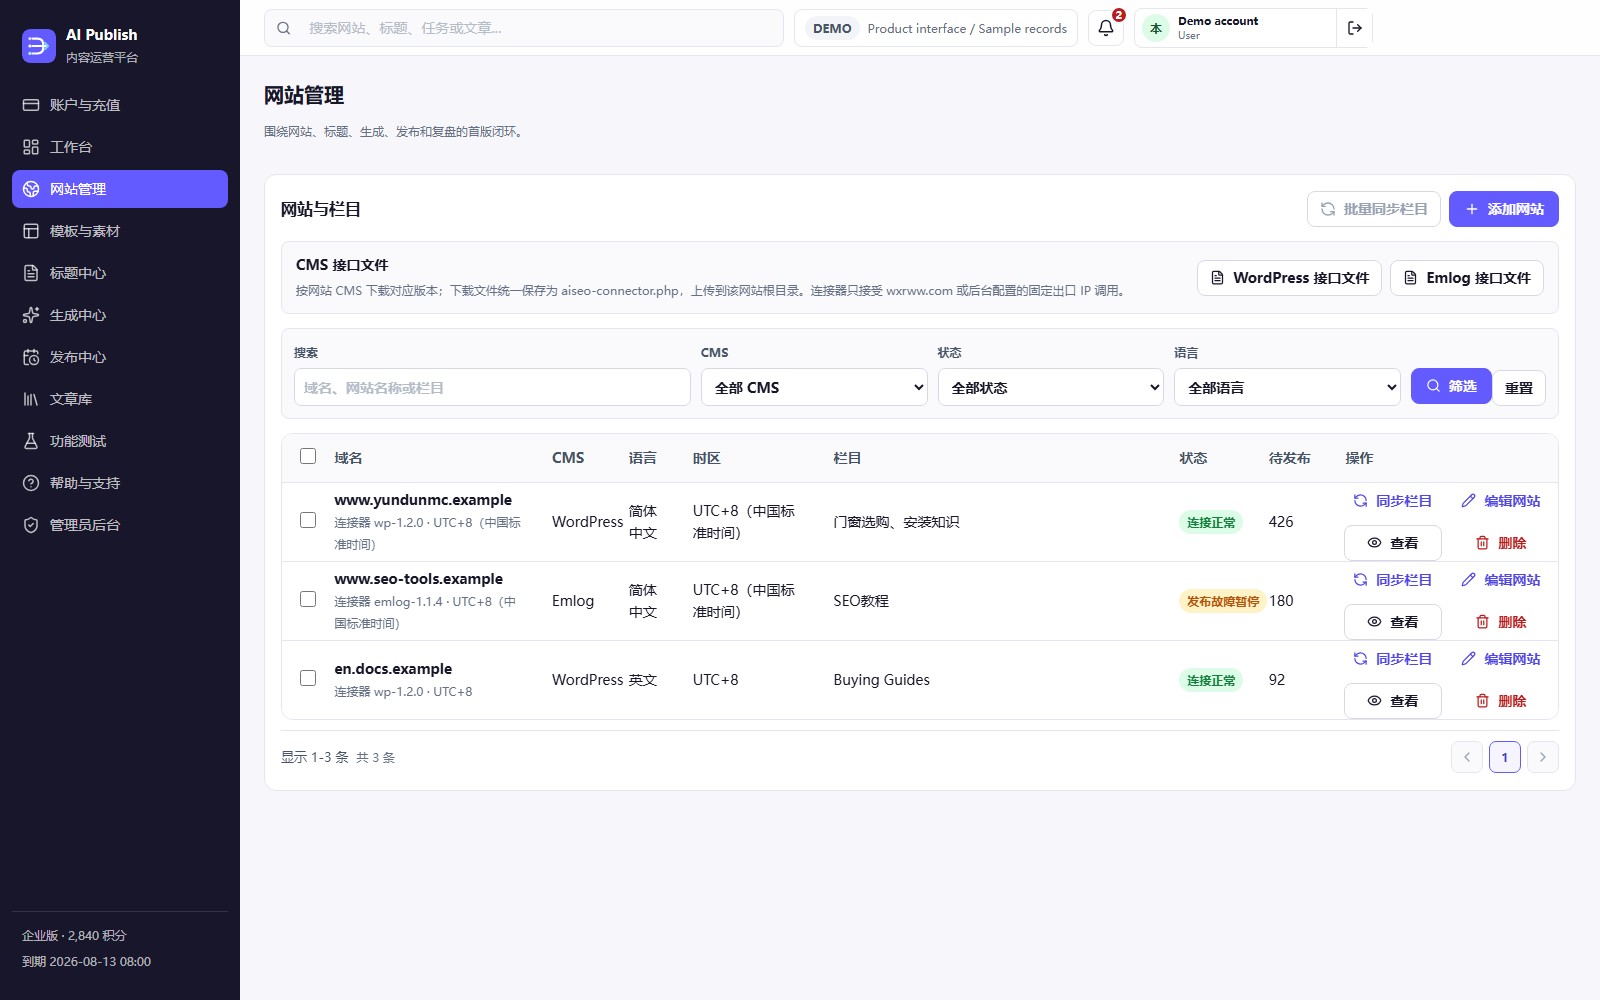
Task: Focus the 域名、网站名称或栏目 search field
Action: click(x=492, y=387)
